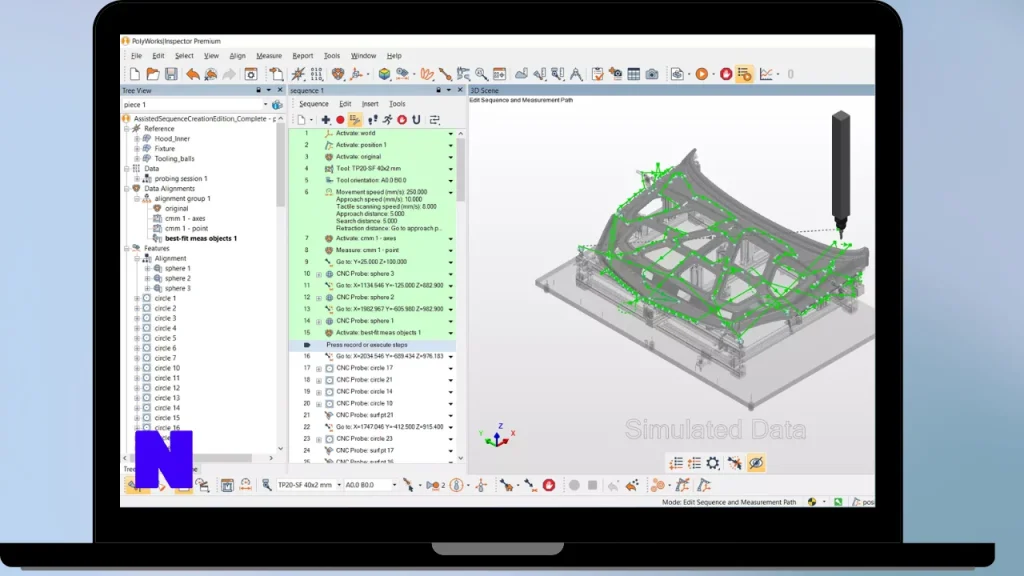The image size is (1024, 576).
Task: Click the plus icon in sequence toolbar
Action: [x=325, y=120]
